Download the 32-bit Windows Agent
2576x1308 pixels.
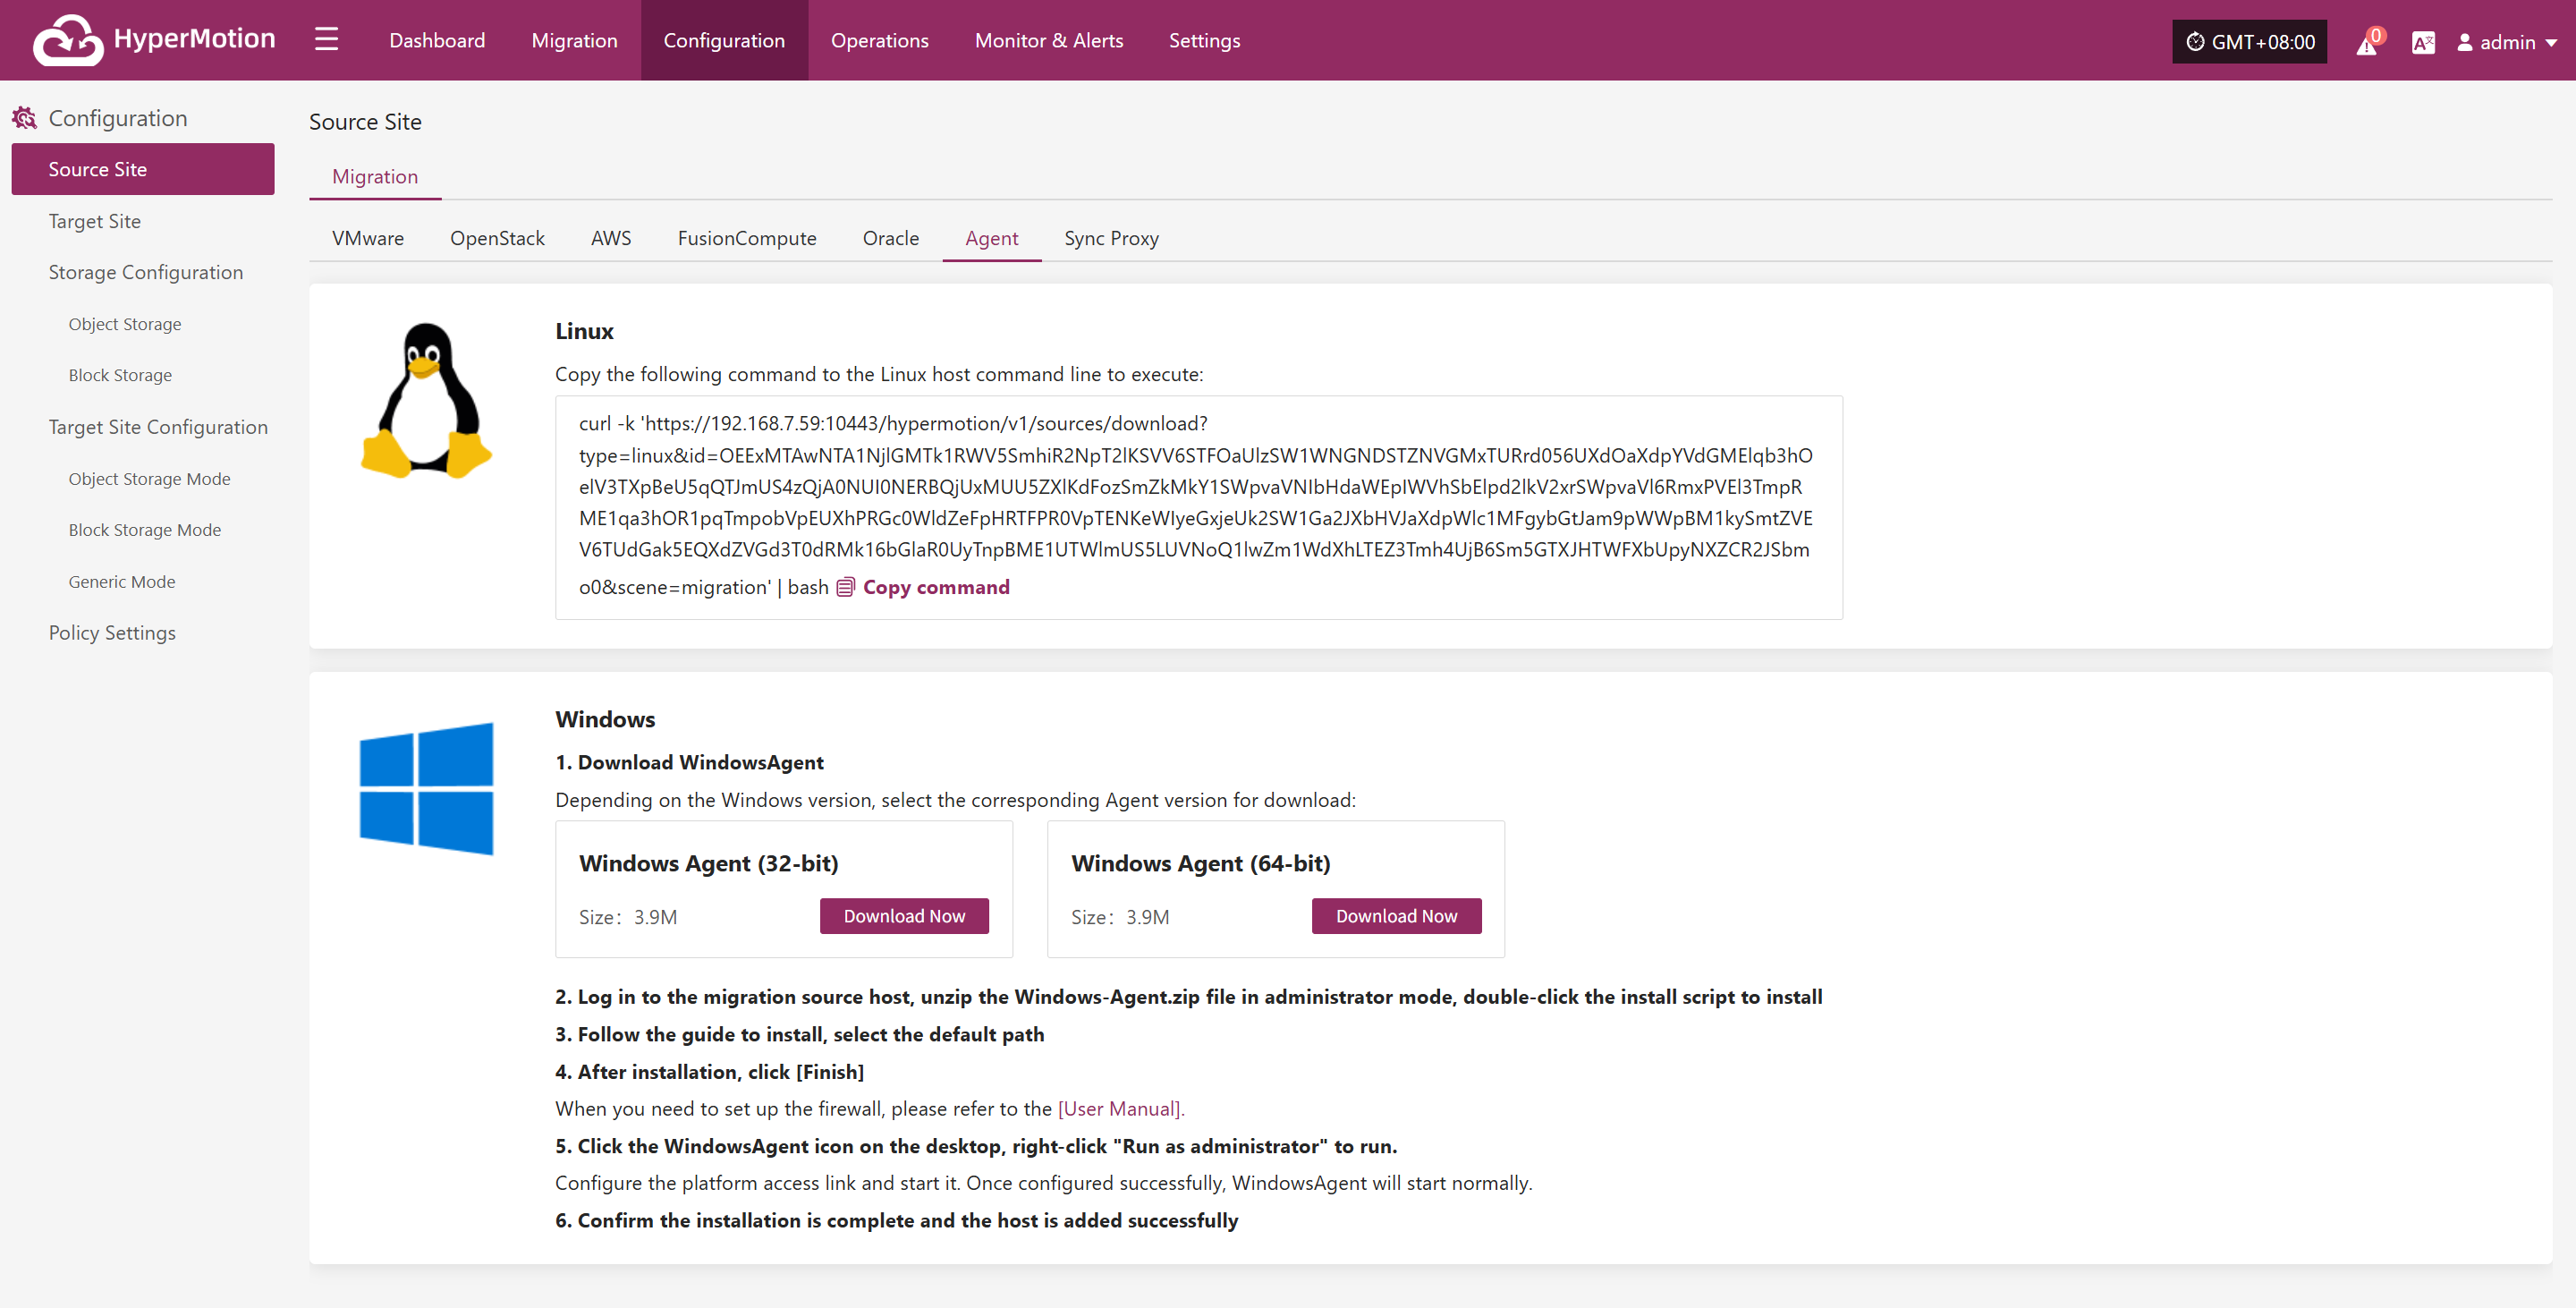[x=904, y=916]
